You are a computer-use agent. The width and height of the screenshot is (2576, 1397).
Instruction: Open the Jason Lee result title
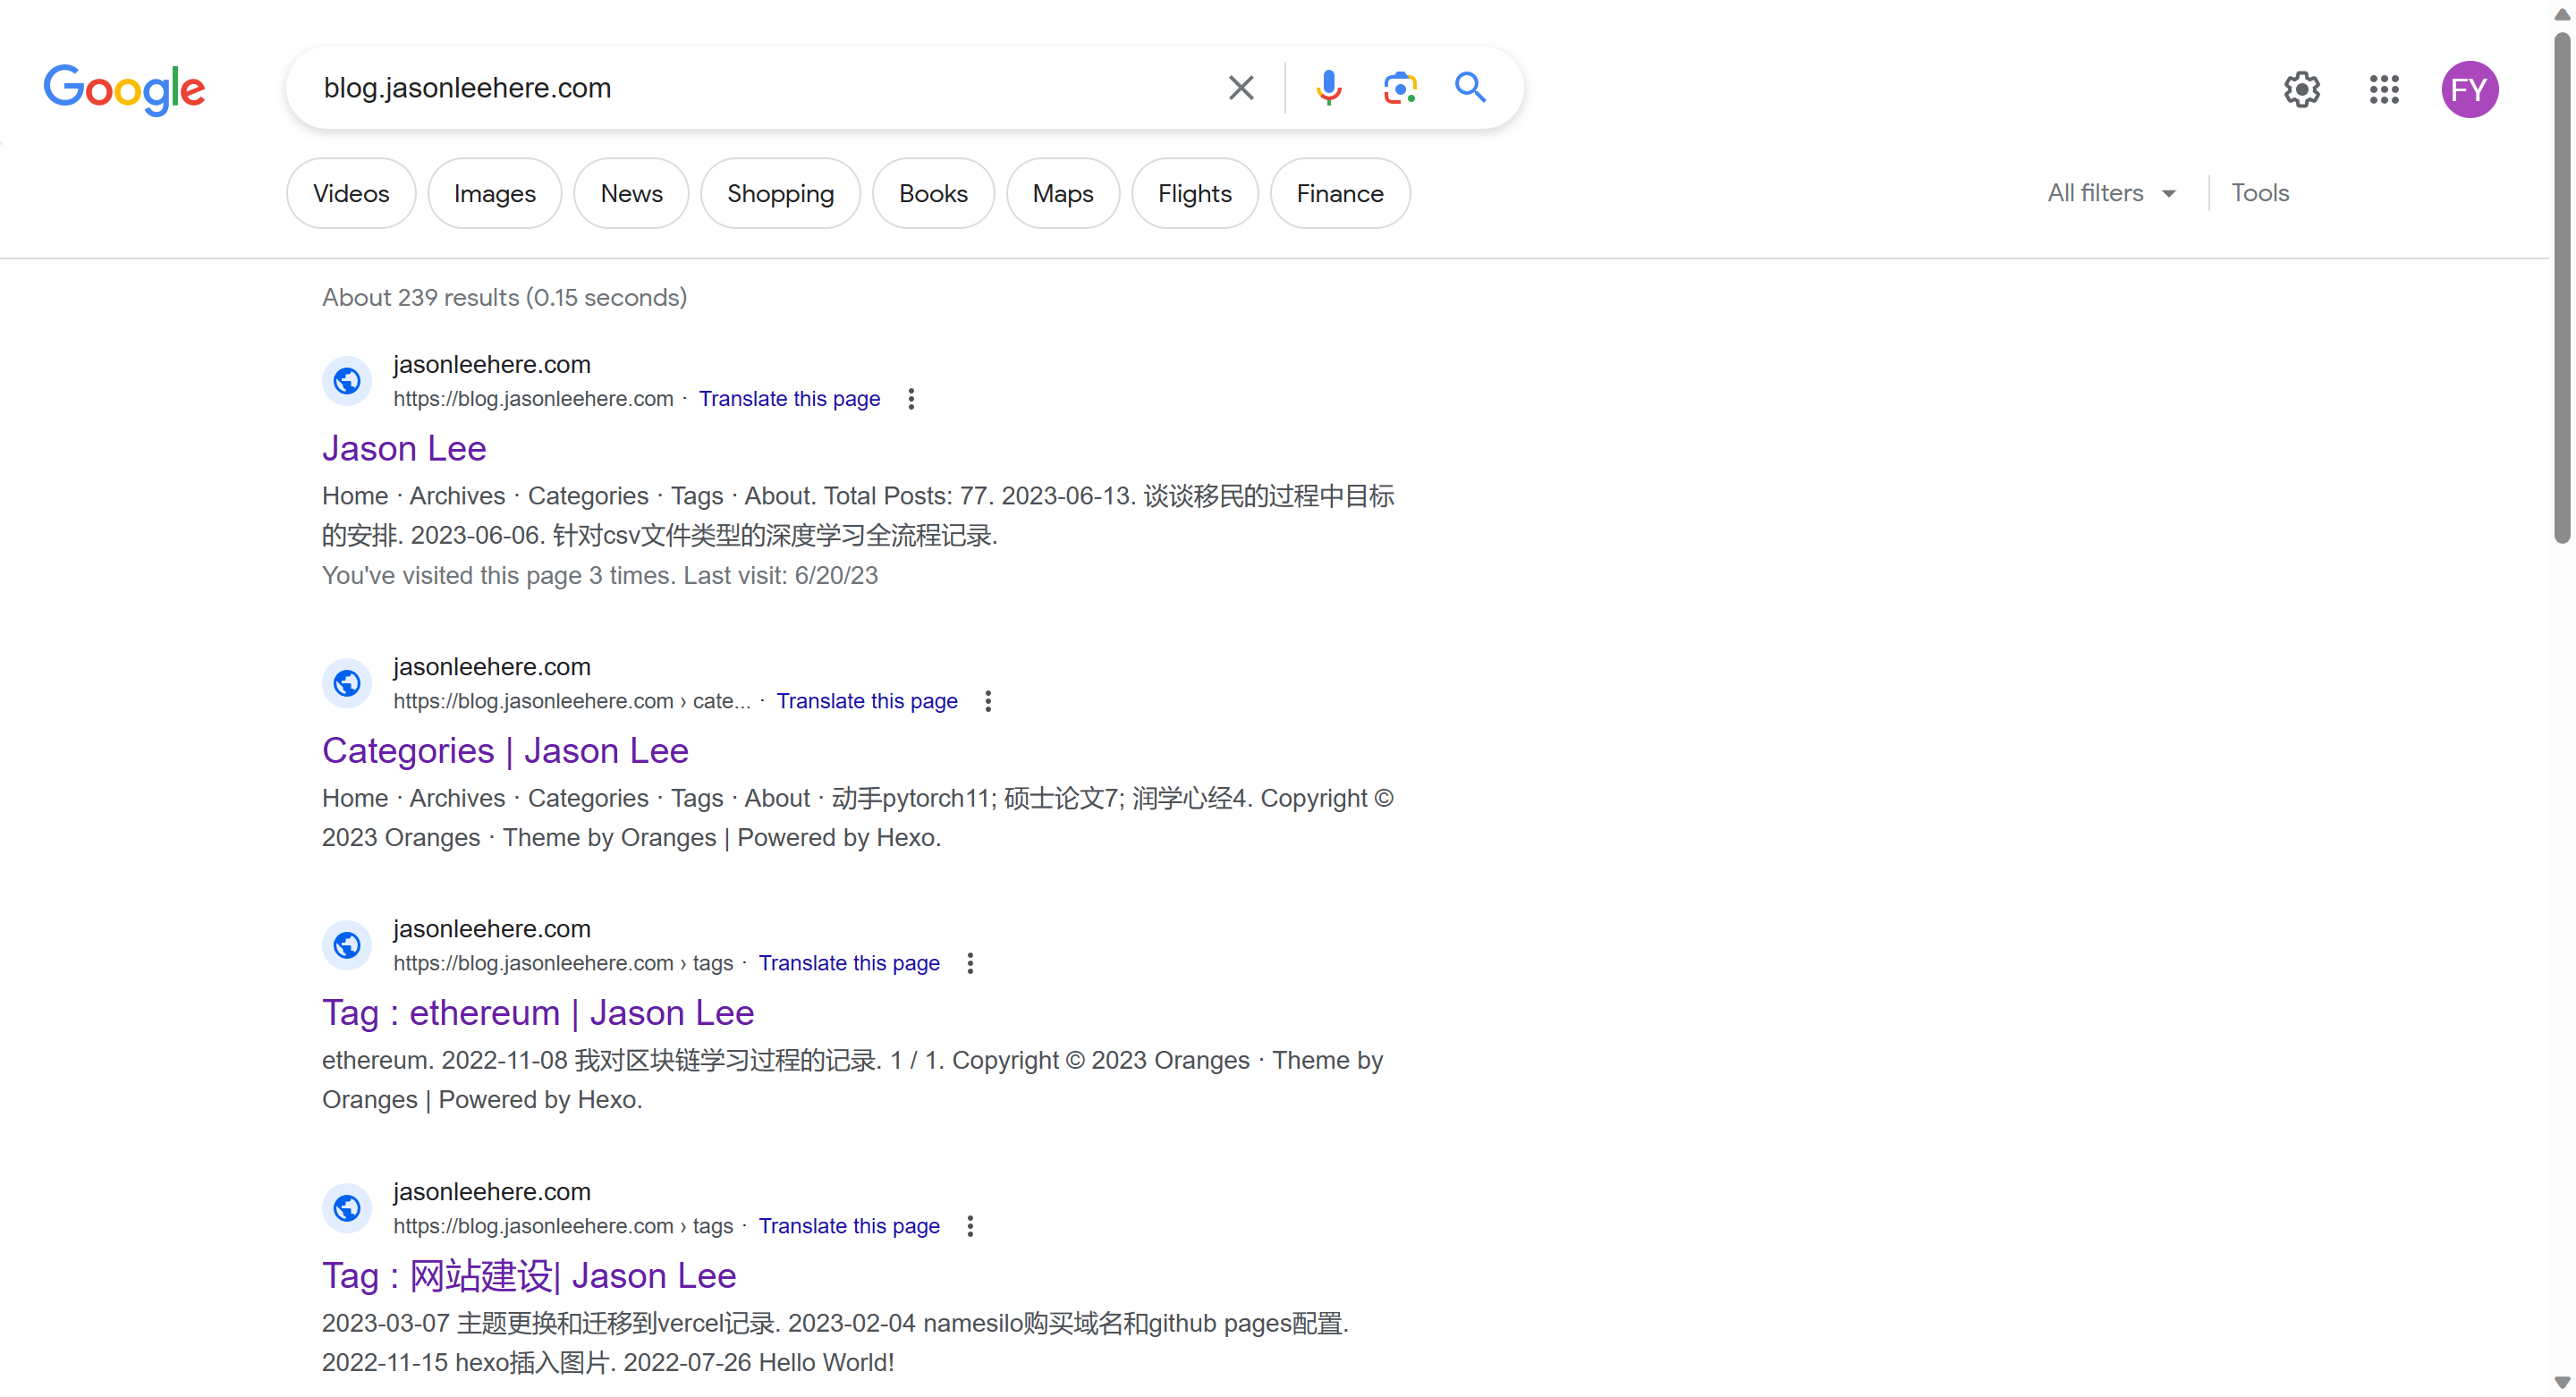point(404,448)
